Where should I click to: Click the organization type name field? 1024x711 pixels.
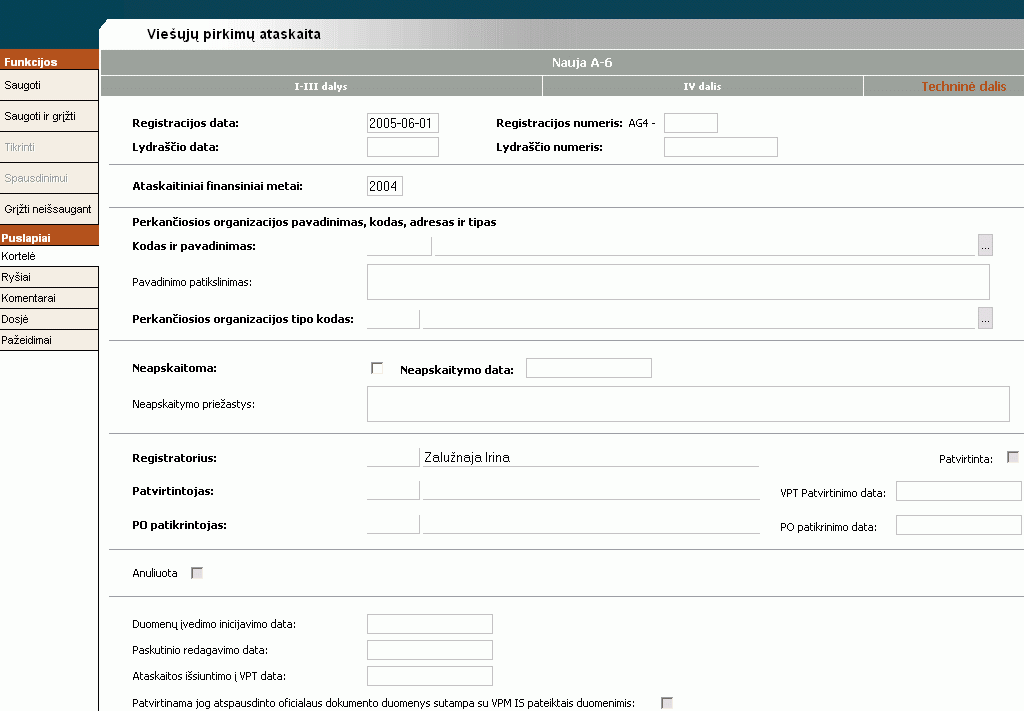tap(699, 319)
